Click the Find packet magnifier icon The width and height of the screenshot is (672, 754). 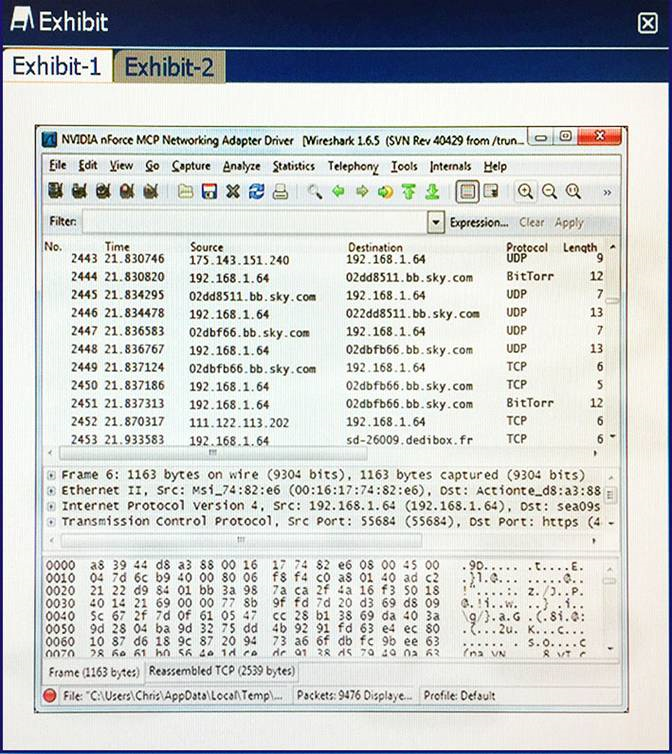coord(315,192)
